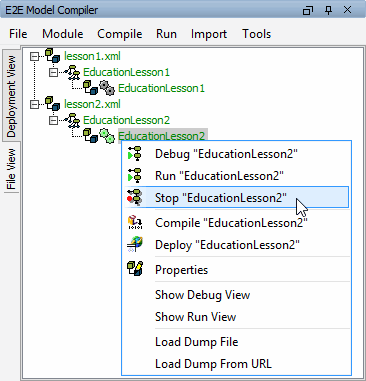Open Properties from the context menu

pyautogui.click(x=237, y=270)
